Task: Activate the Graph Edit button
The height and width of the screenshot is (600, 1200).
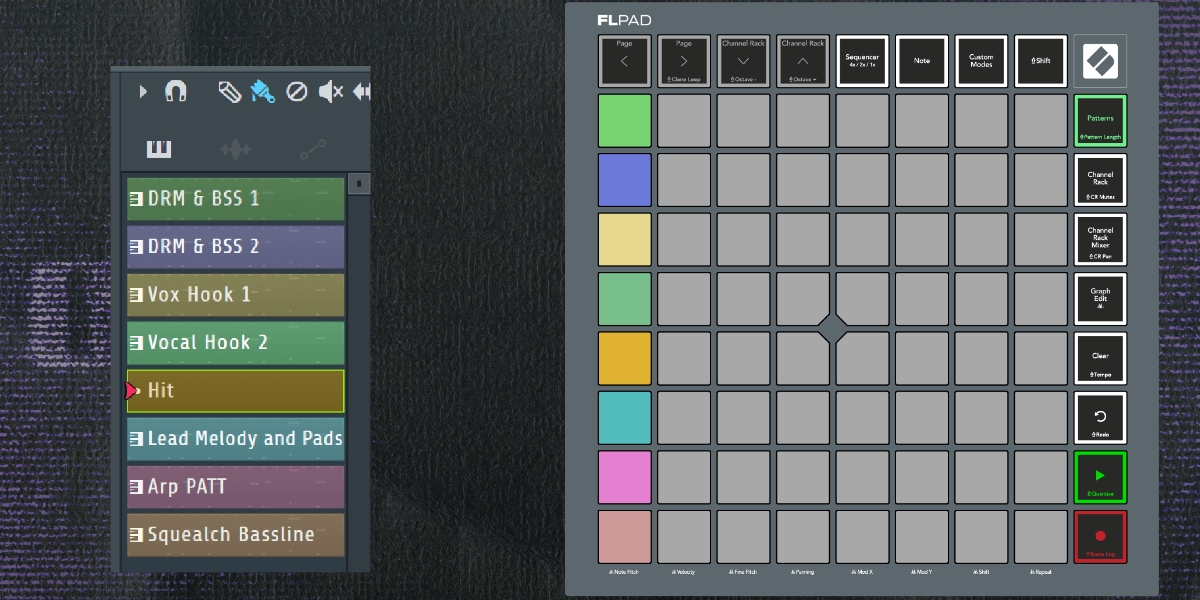Action: 1100,299
